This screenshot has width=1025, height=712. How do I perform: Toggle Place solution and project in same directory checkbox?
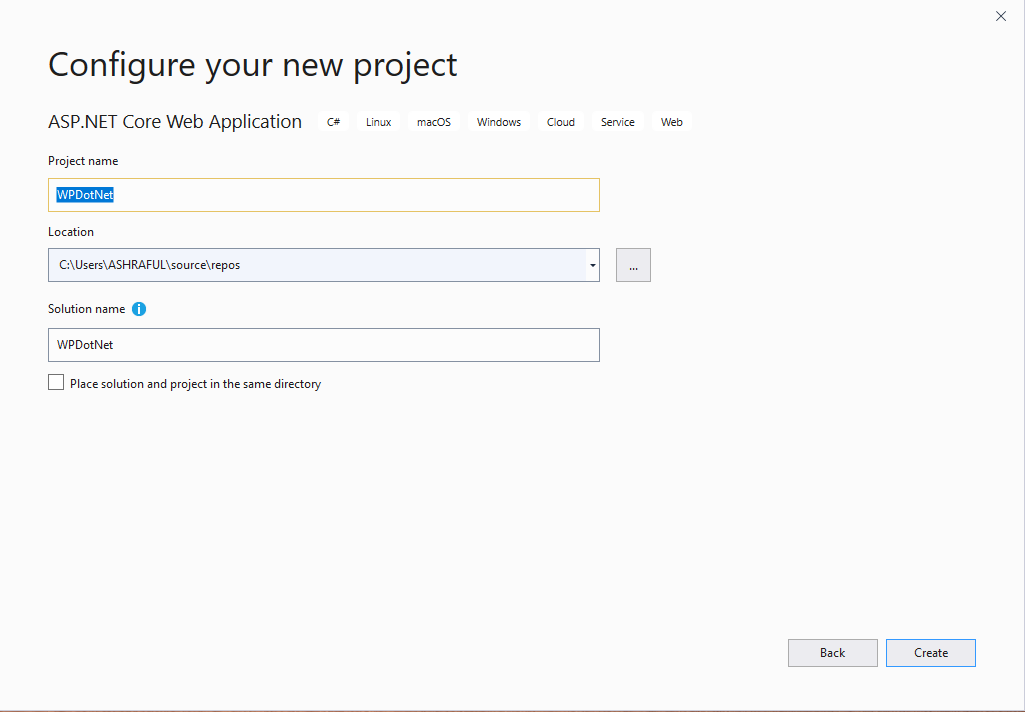(56, 383)
